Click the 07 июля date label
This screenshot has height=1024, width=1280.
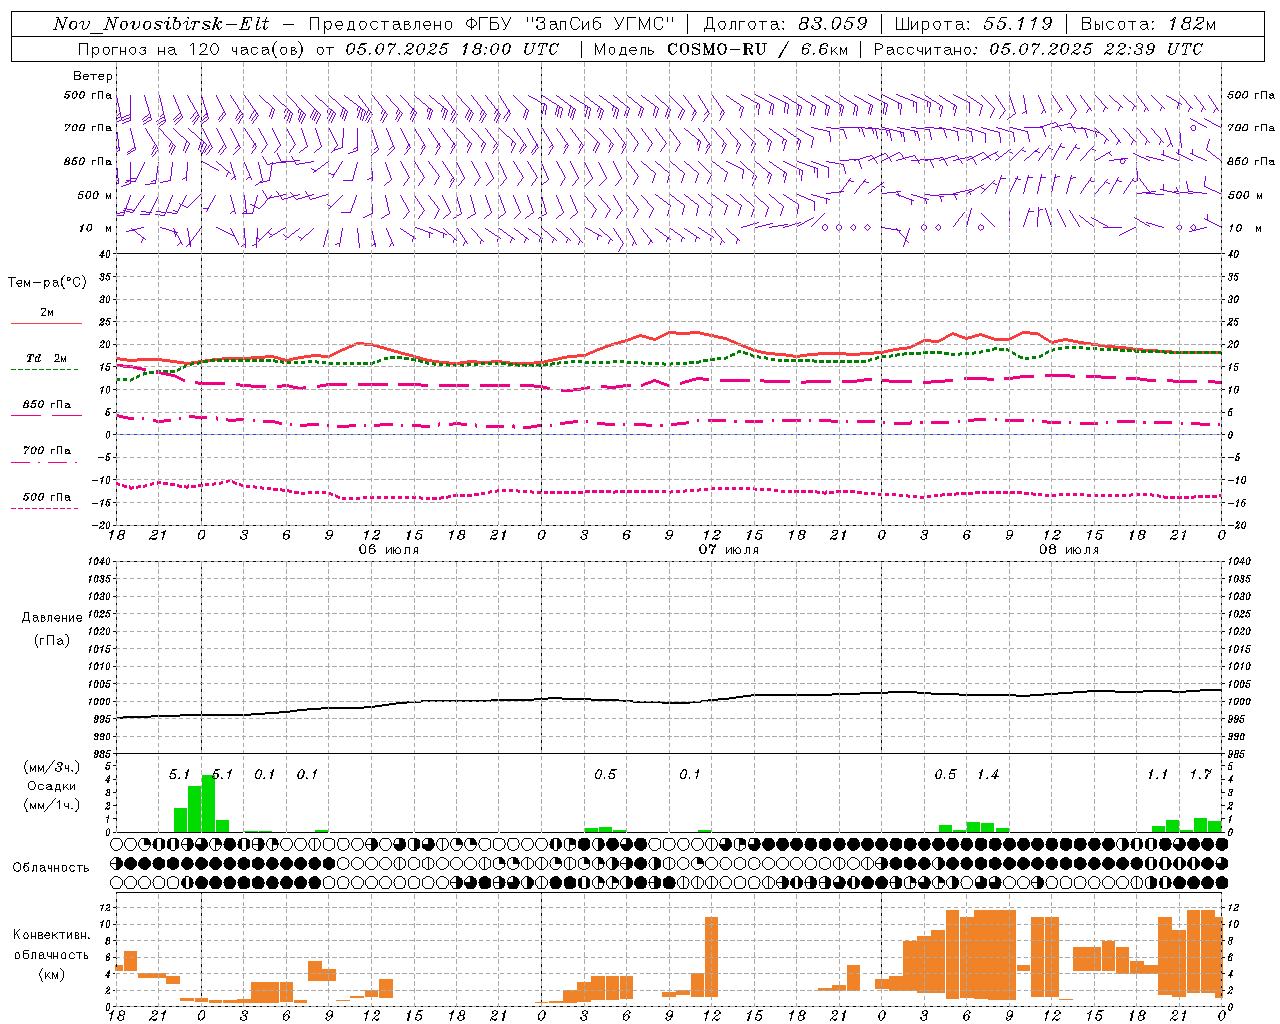tap(729, 550)
